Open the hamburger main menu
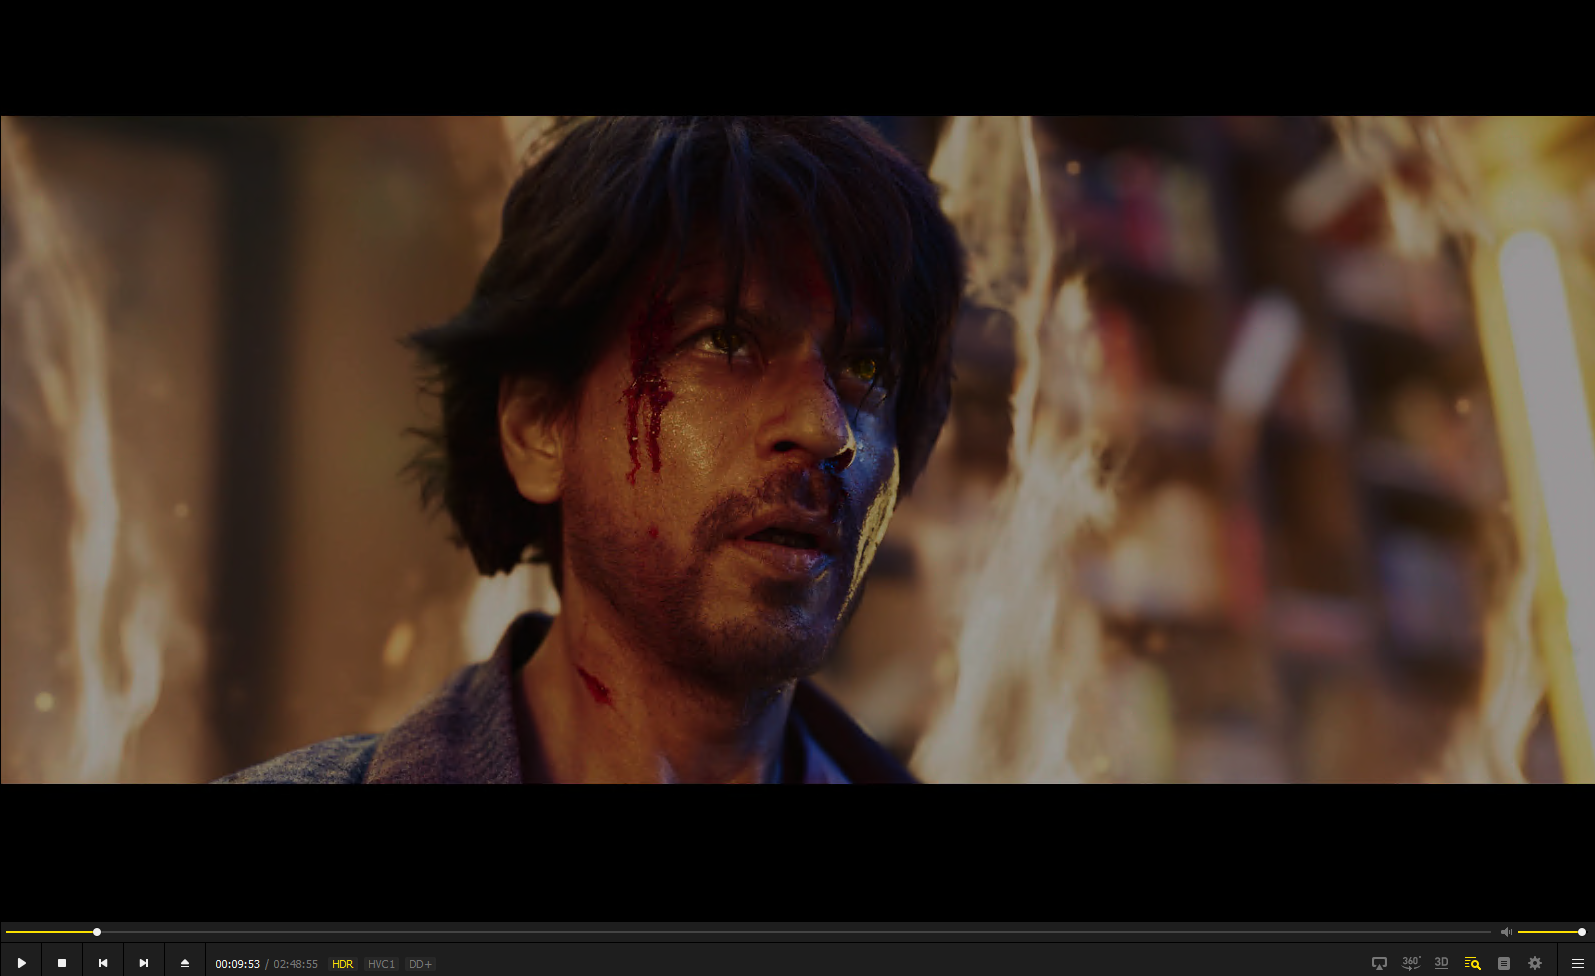The width and height of the screenshot is (1595, 976). point(1577,963)
